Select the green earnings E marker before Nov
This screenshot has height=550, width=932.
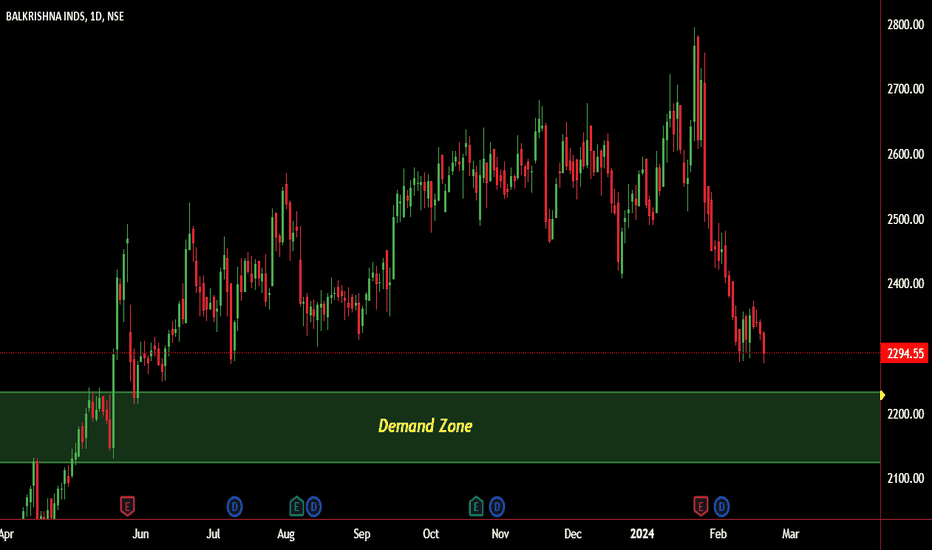coord(476,506)
